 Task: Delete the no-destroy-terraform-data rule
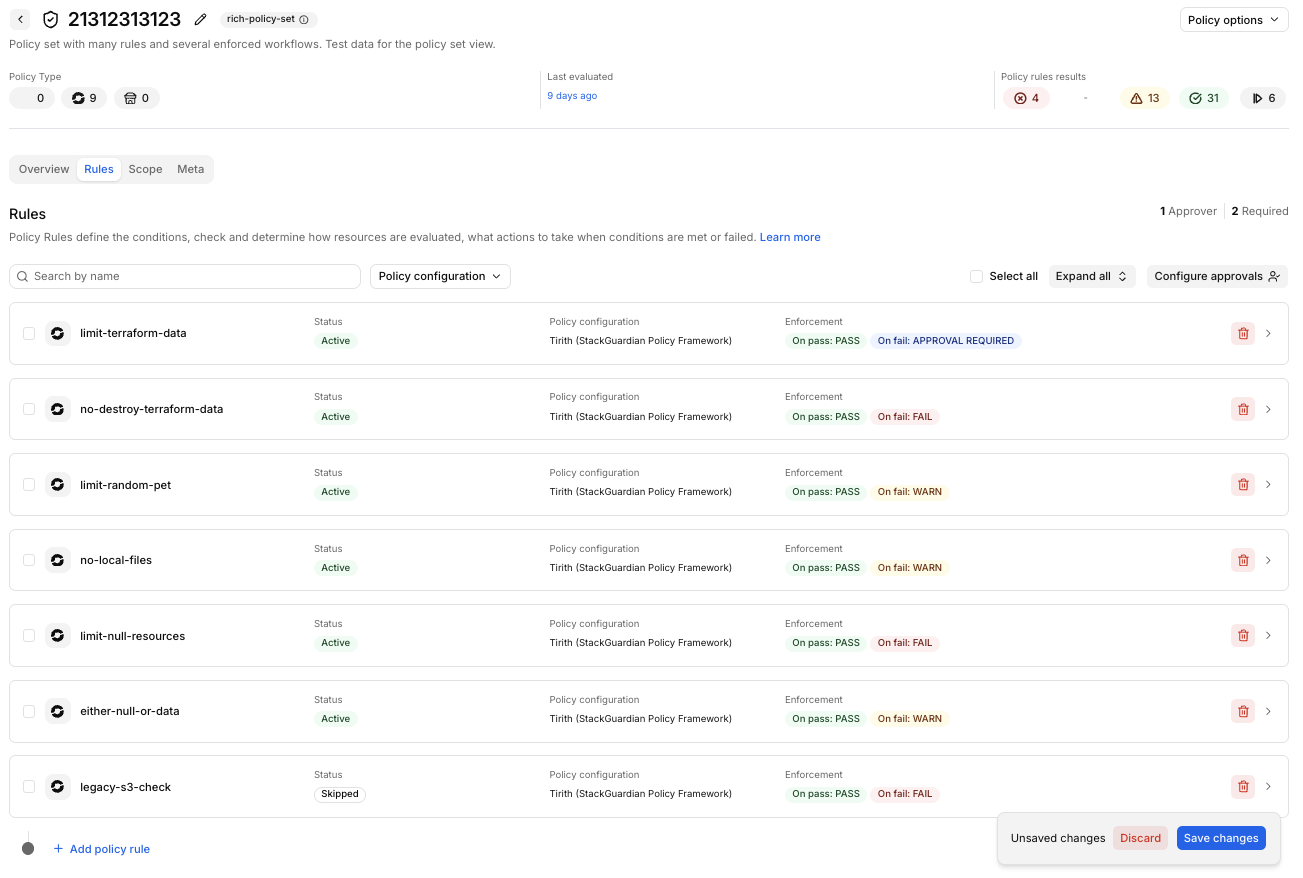[x=1243, y=409]
